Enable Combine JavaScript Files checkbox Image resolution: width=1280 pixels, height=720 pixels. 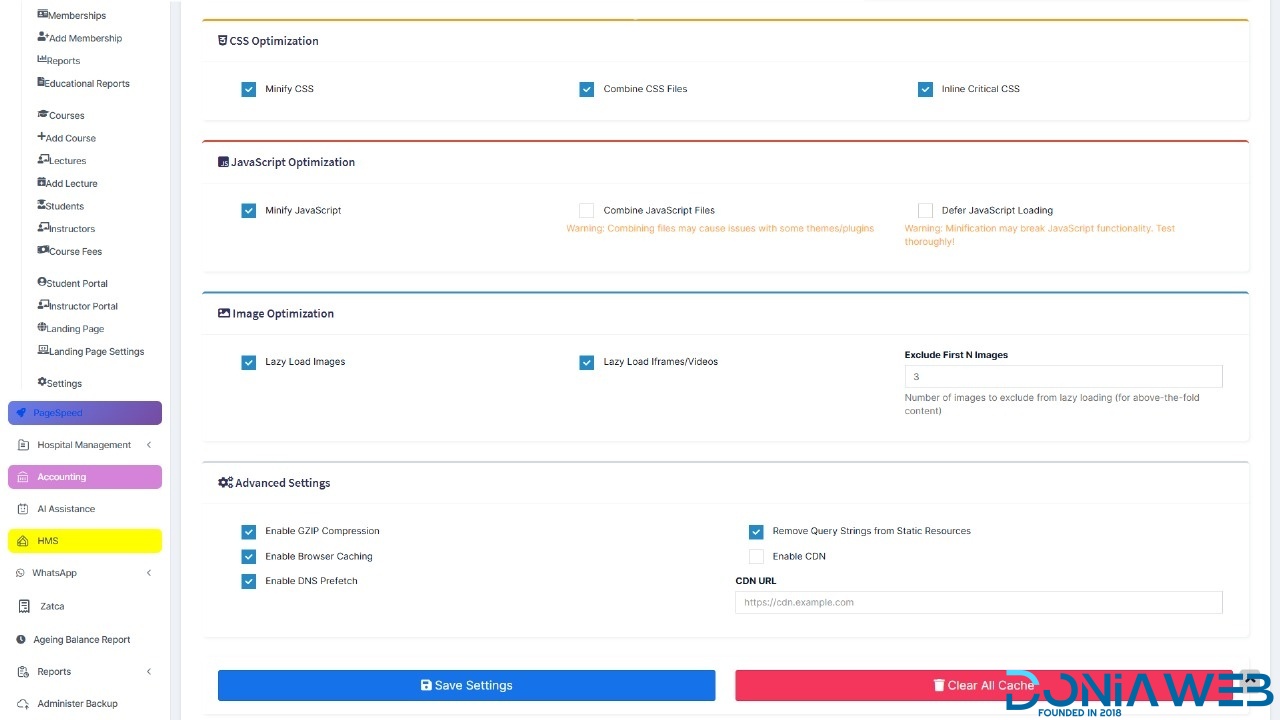587,211
